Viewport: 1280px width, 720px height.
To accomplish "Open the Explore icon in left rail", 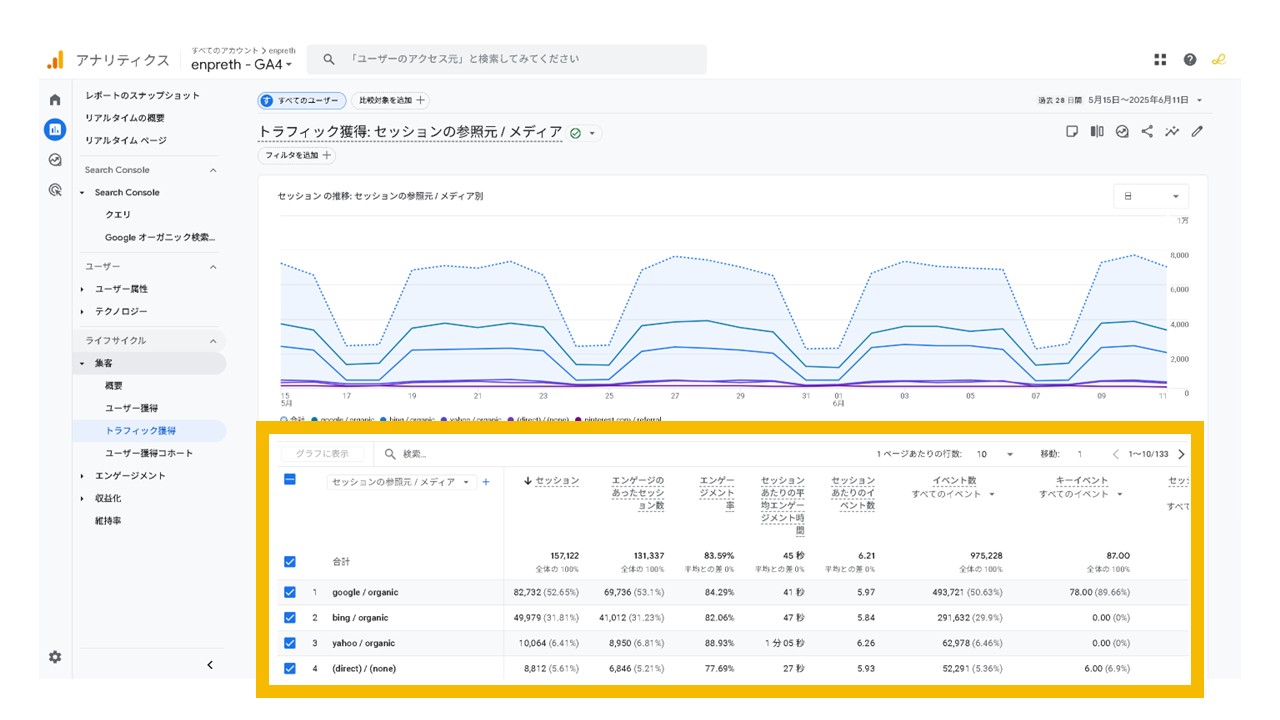I will (55, 160).
